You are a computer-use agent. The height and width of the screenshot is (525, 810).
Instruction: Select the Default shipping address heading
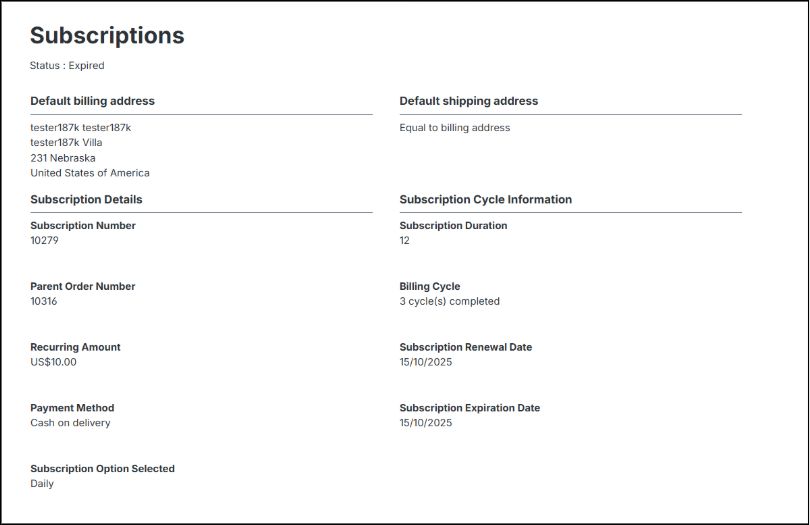click(x=468, y=101)
